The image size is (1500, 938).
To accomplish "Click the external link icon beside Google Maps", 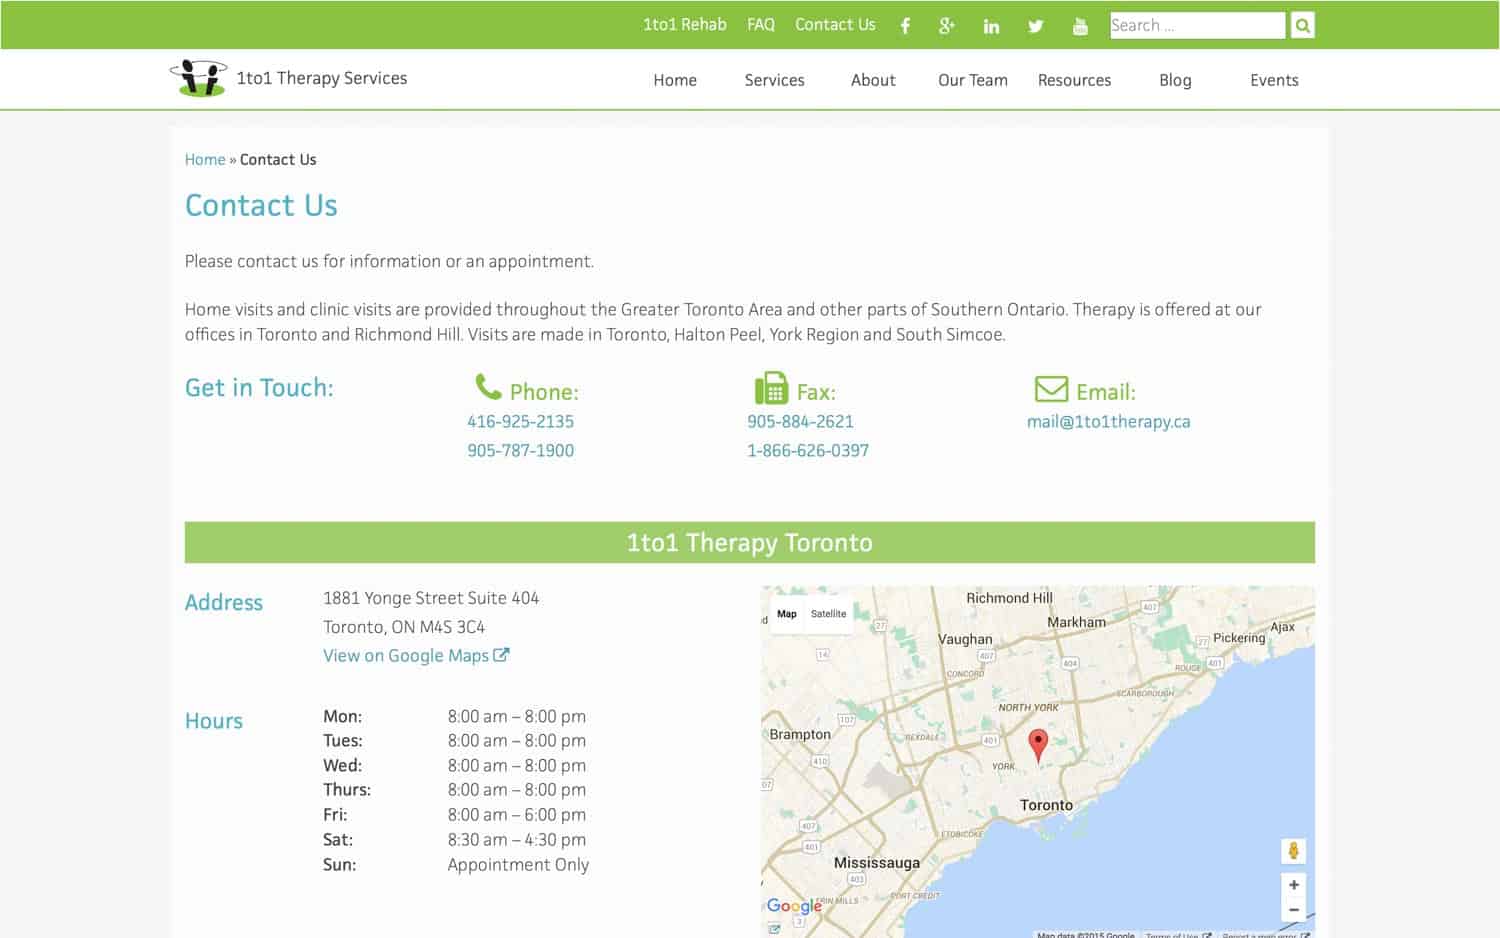I will (x=501, y=655).
